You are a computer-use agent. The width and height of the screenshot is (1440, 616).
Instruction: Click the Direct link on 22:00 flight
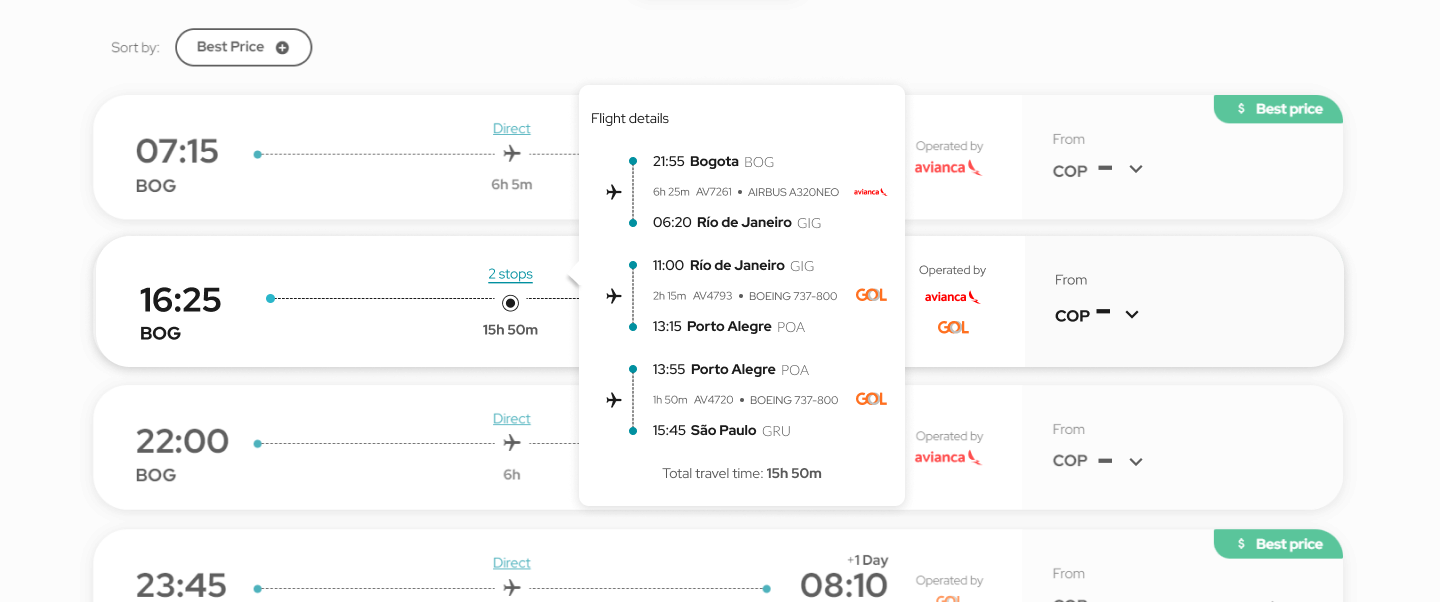coord(511,418)
